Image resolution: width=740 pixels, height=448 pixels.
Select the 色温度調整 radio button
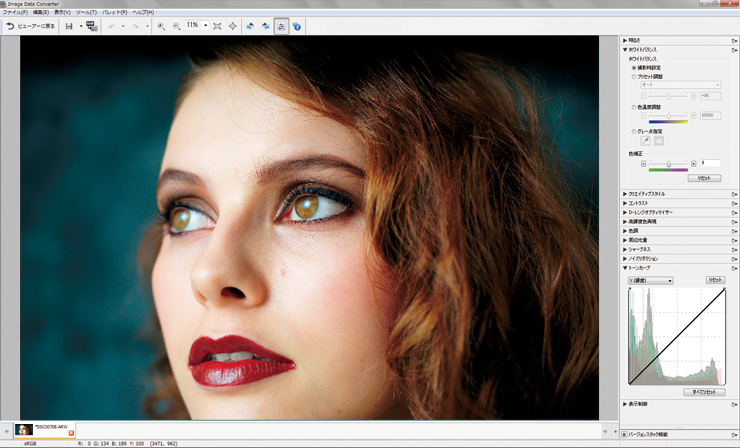[633, 106]
